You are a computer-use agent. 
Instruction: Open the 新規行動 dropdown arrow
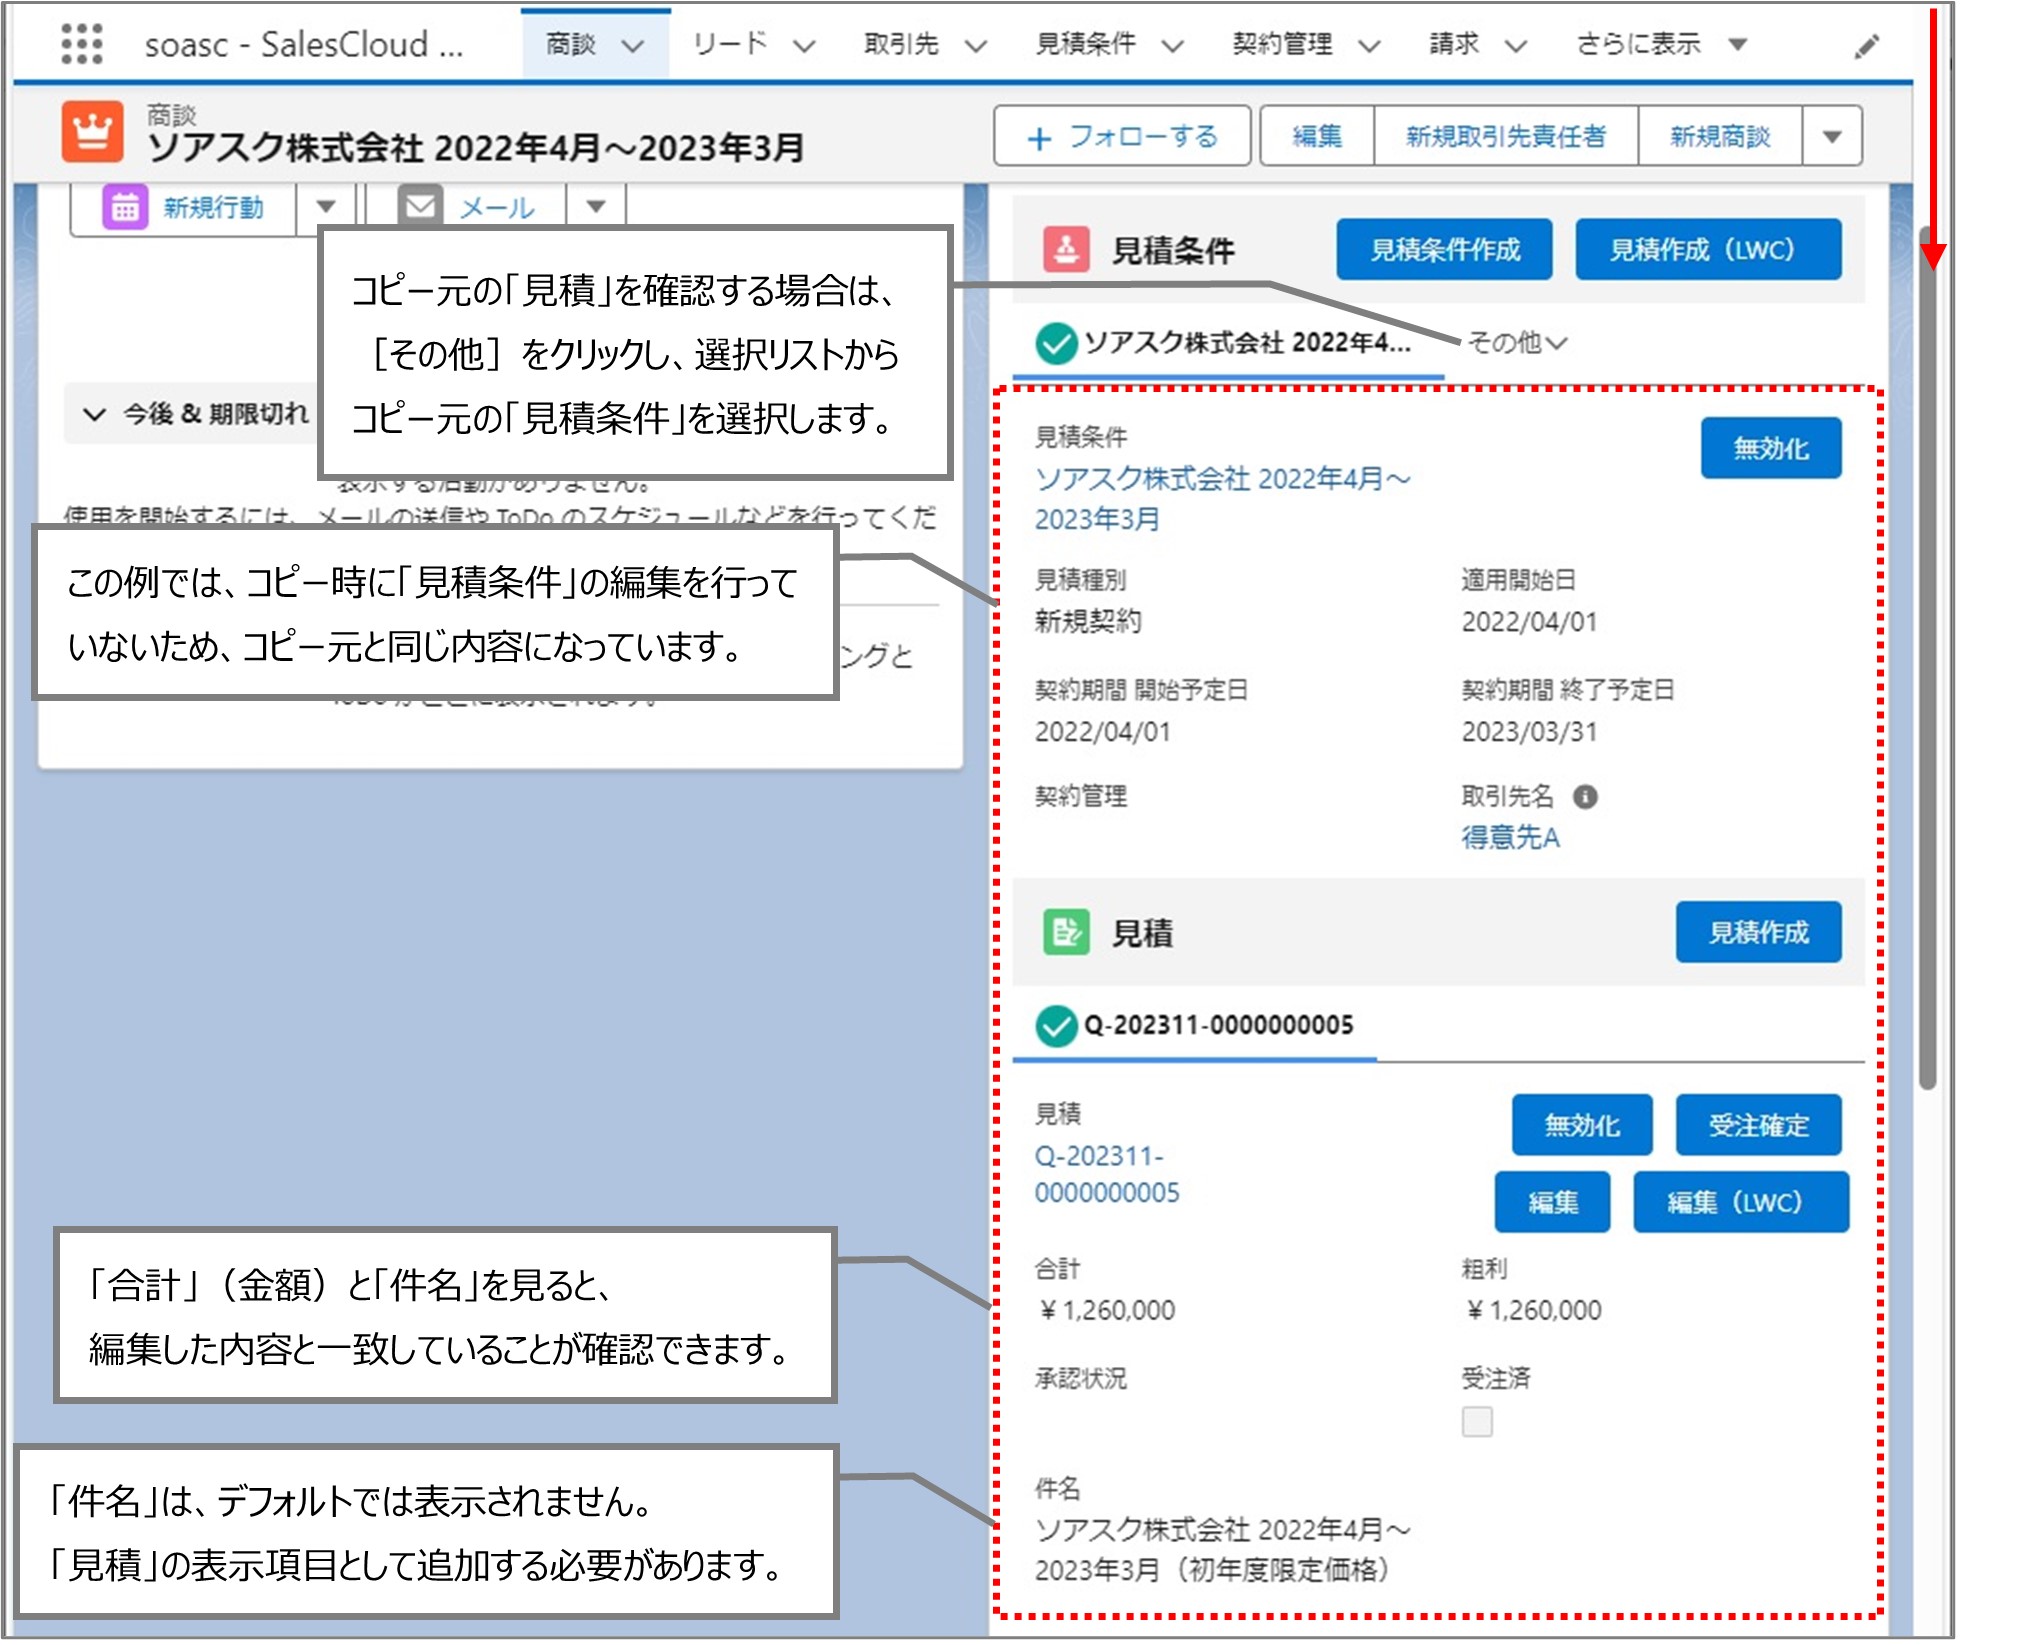[x=326, y=207]
